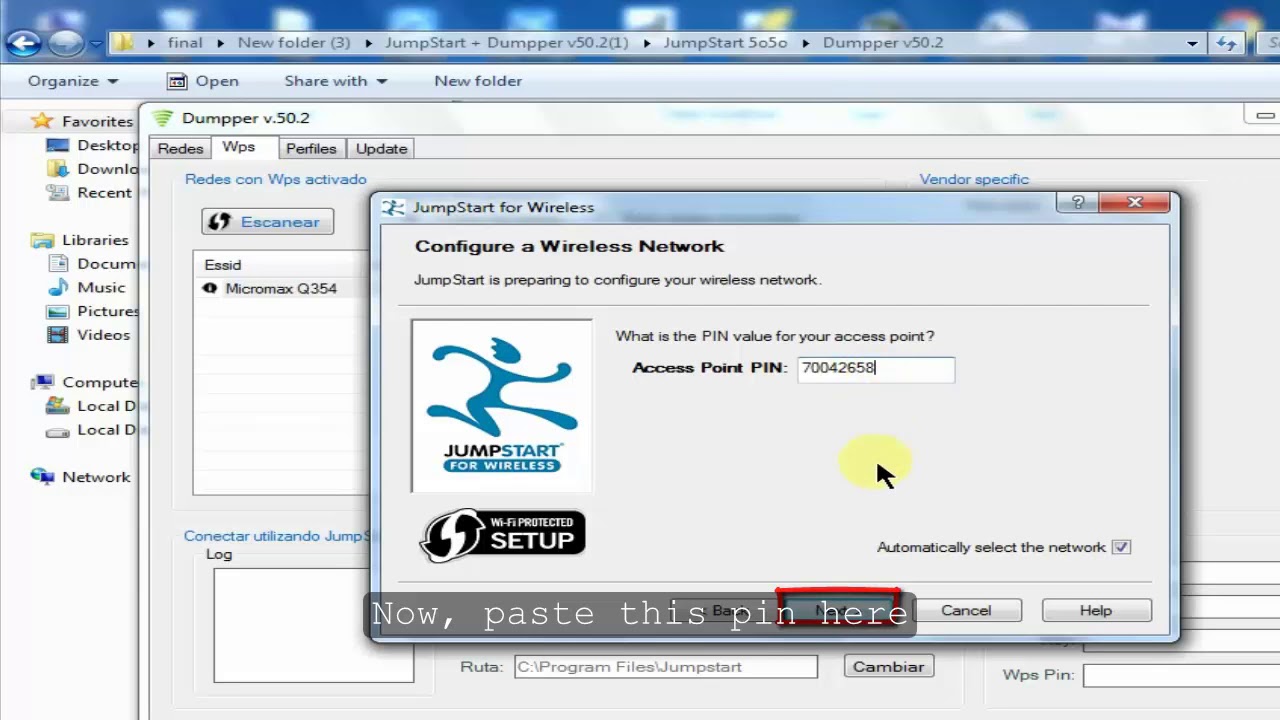The image size is (1280, 720).
Task: Select Favorites star in navigation pane
Action: click(42, 121)
